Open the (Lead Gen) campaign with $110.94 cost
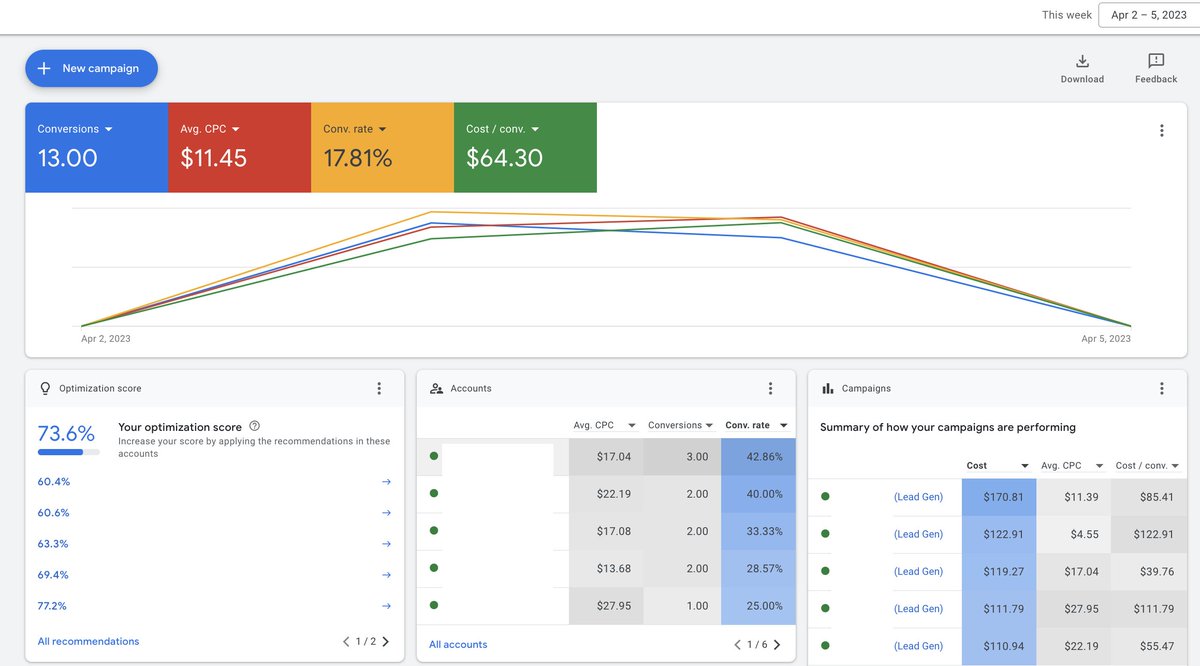 918,646
